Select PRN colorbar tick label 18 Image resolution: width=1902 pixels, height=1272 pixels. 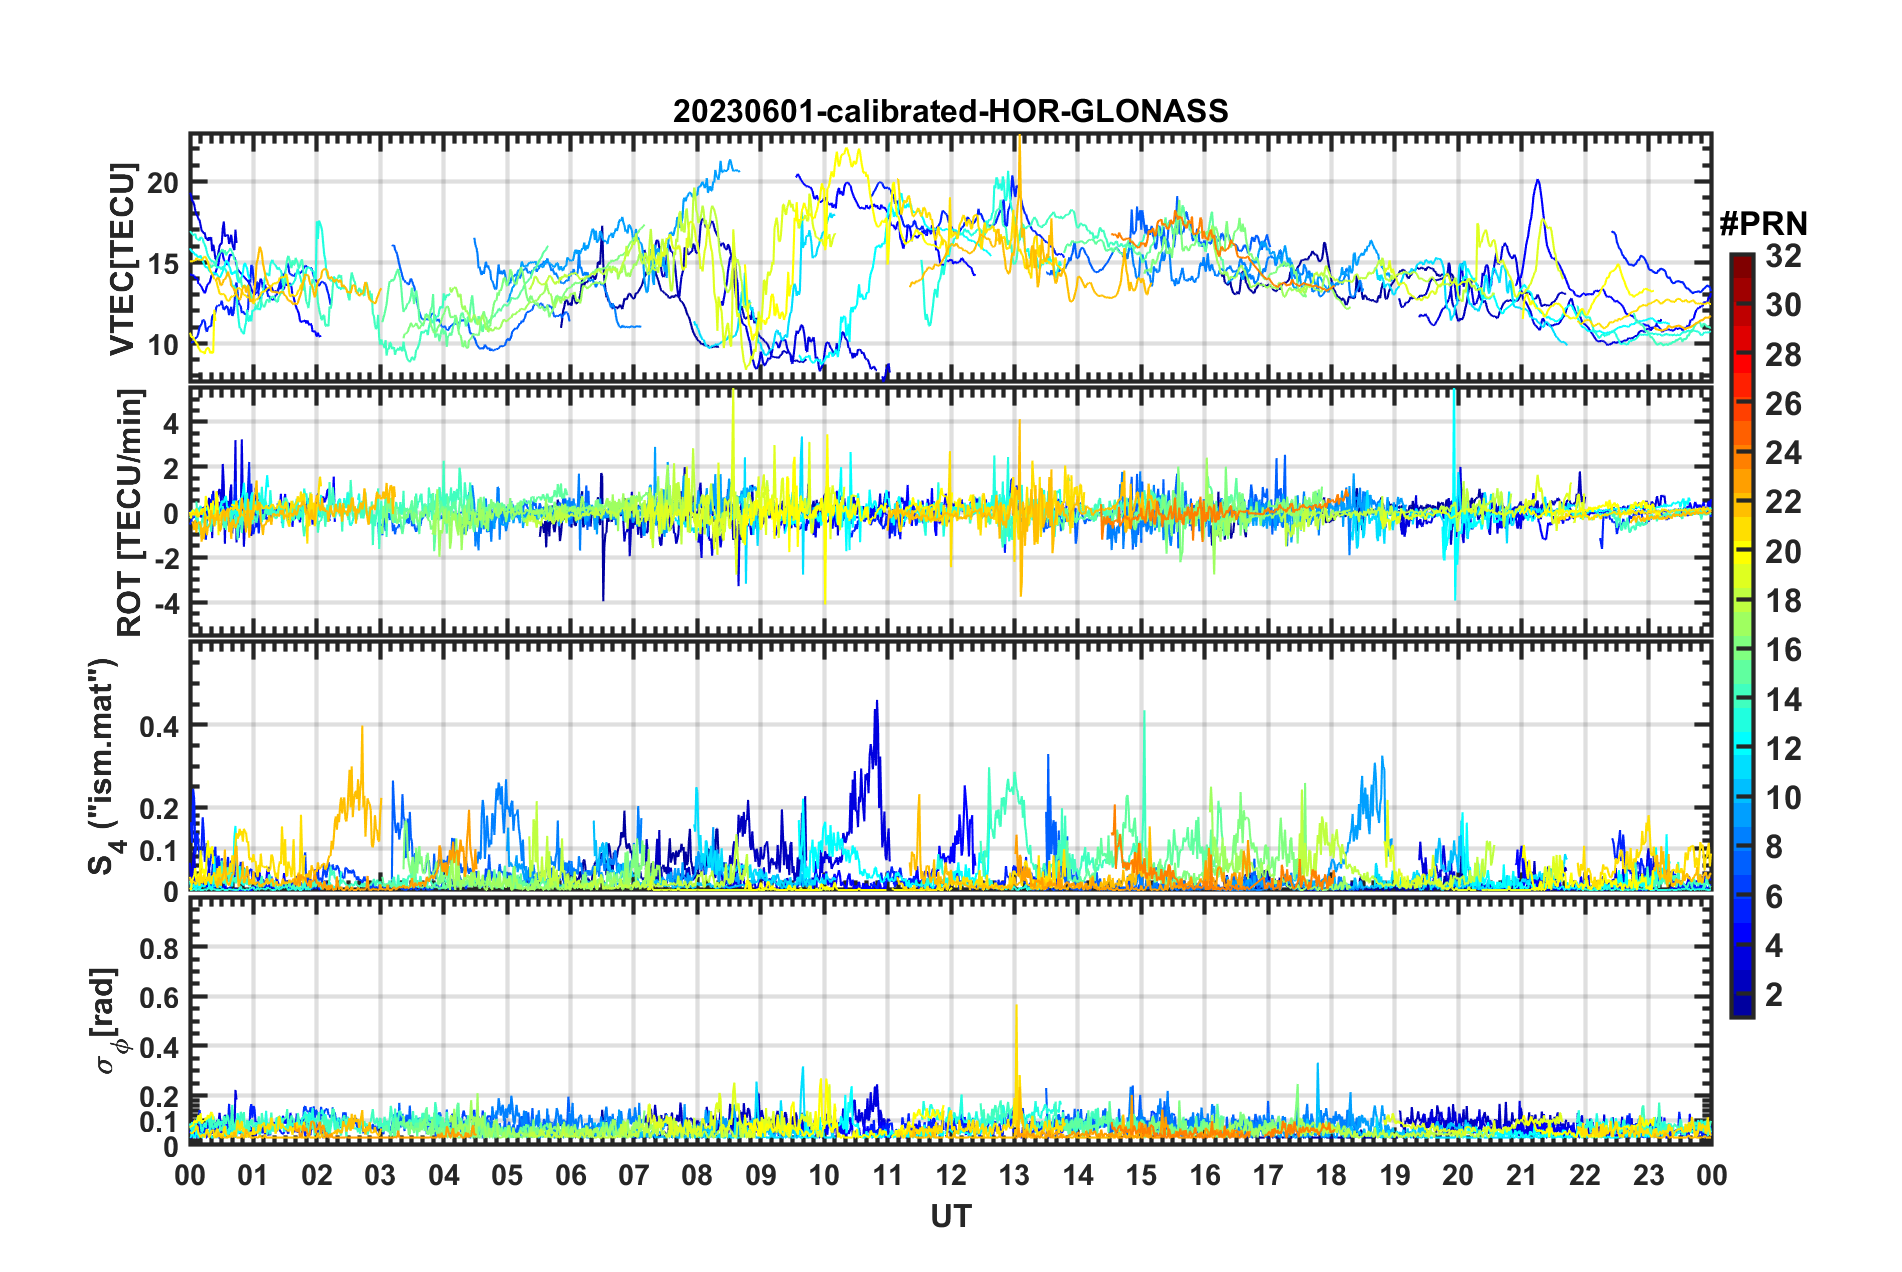[1783, 601]
